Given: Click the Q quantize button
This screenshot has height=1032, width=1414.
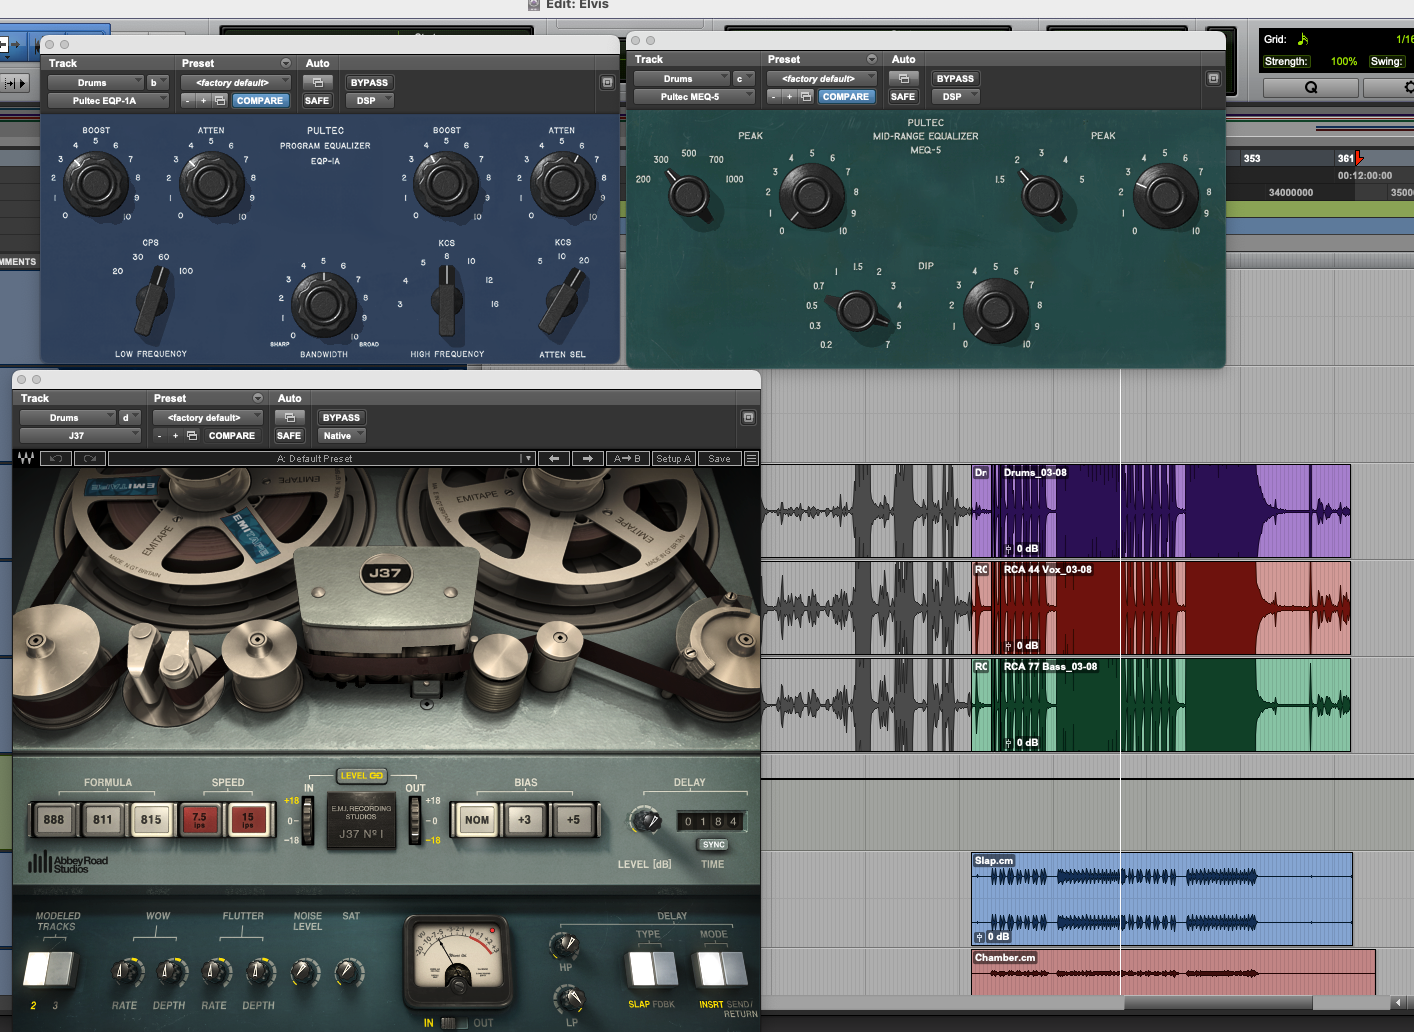Looking at the screenshot, I should point(1311,87).
